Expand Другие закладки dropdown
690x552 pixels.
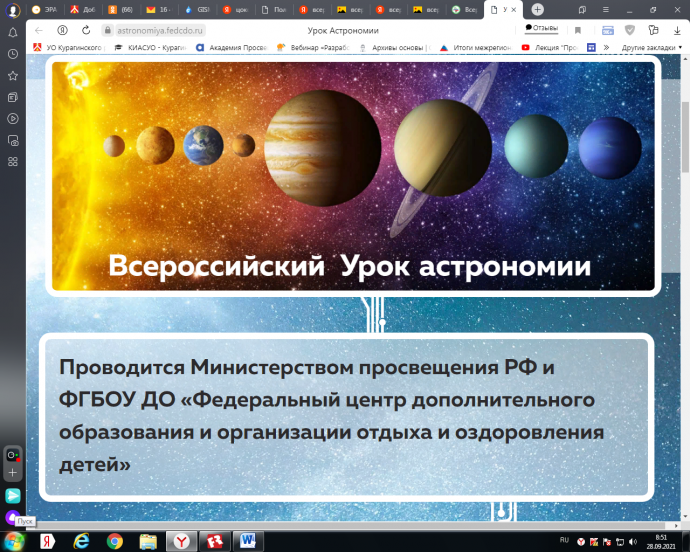(652, 48)
